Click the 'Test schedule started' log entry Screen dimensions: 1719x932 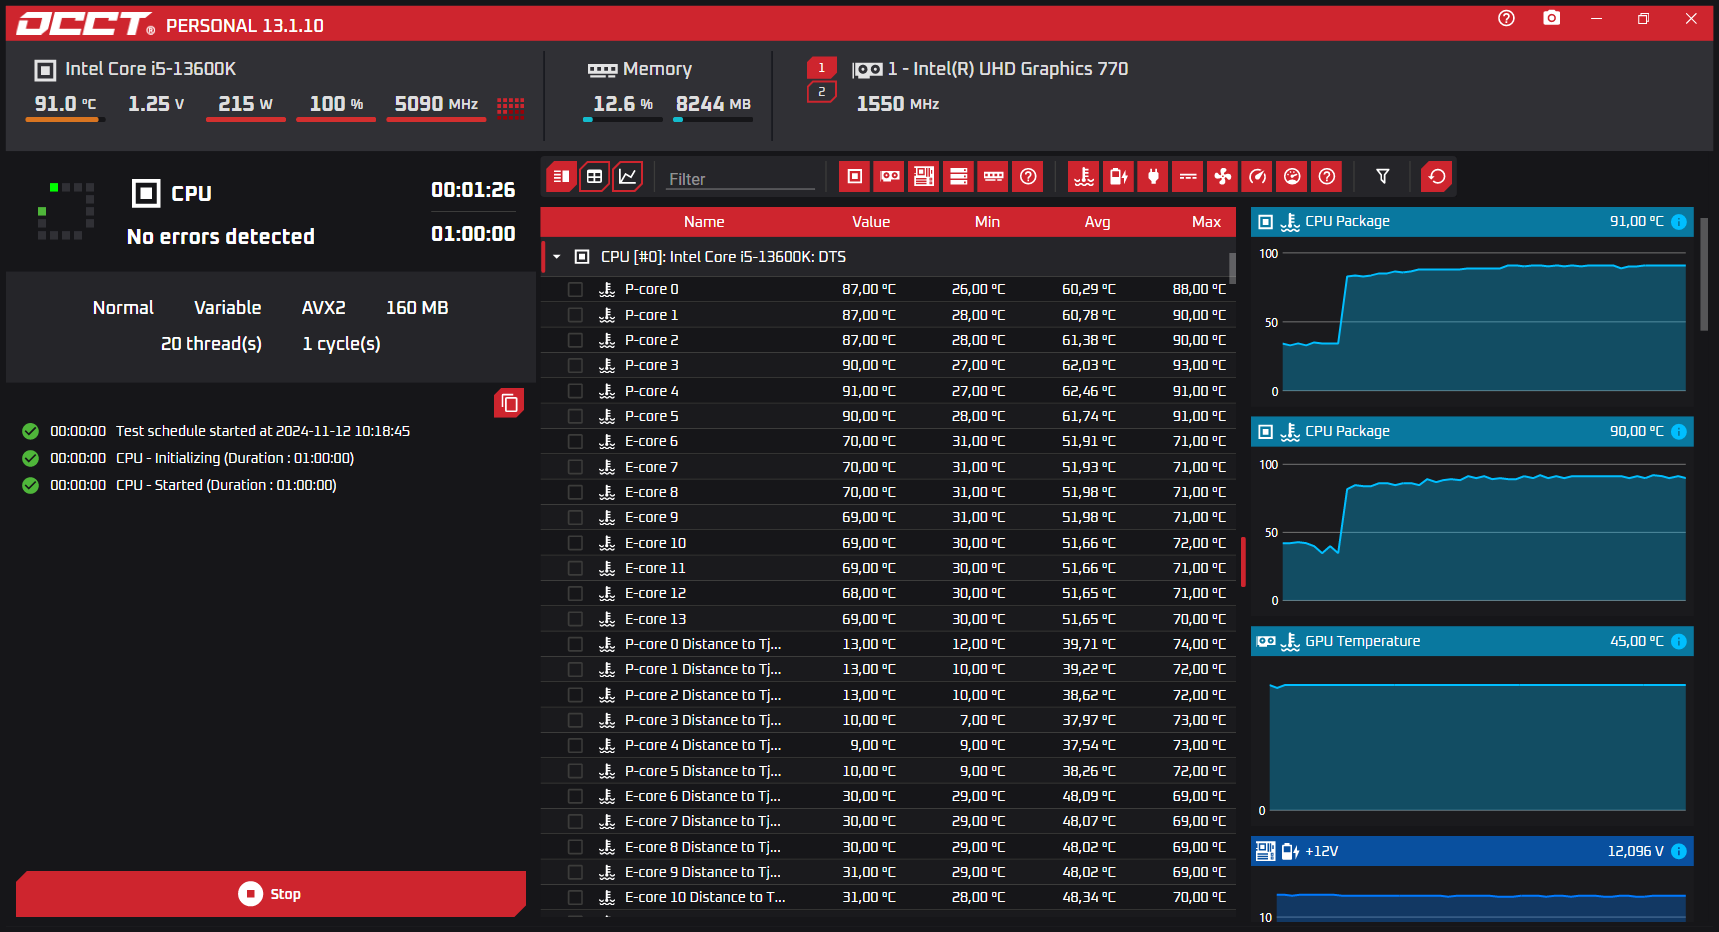[x=263, y=431]
